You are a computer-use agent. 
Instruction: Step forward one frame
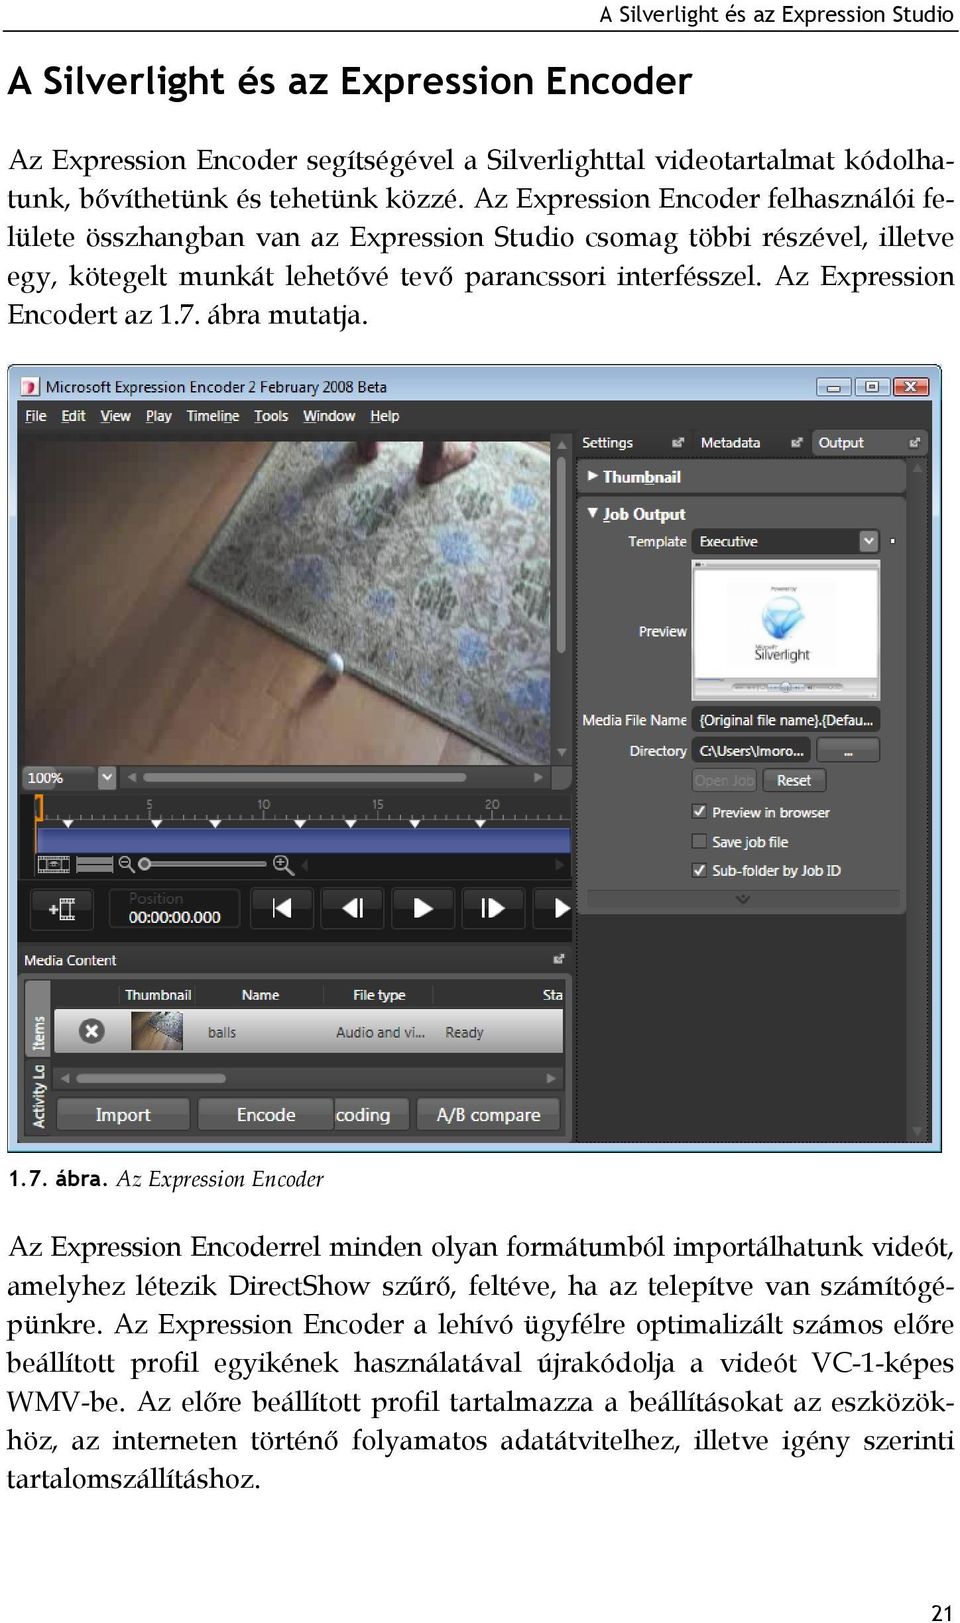click(492, 908)
